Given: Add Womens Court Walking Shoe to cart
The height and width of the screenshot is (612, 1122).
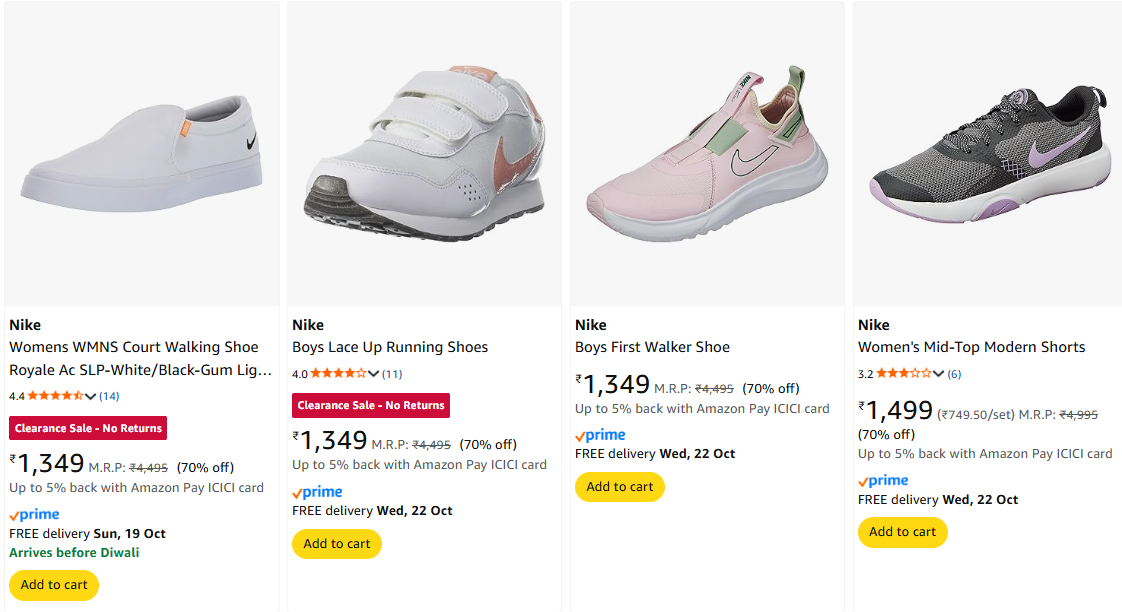Looking at the screenshot, I should pyautogui.click(x=54, y=585).
